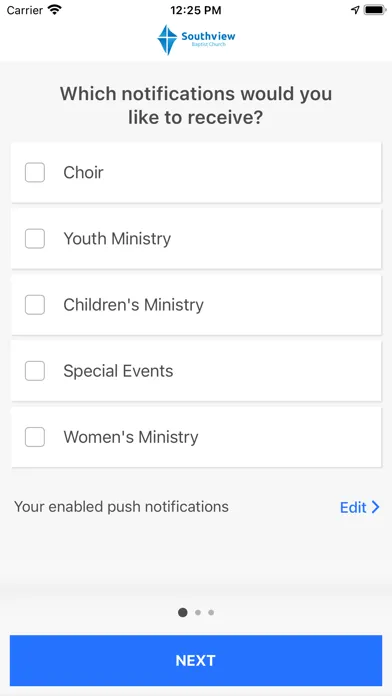Tap the location arrow status icon
Image resolution: width=392 pixels, height=696 pixels.
[355, 10]
